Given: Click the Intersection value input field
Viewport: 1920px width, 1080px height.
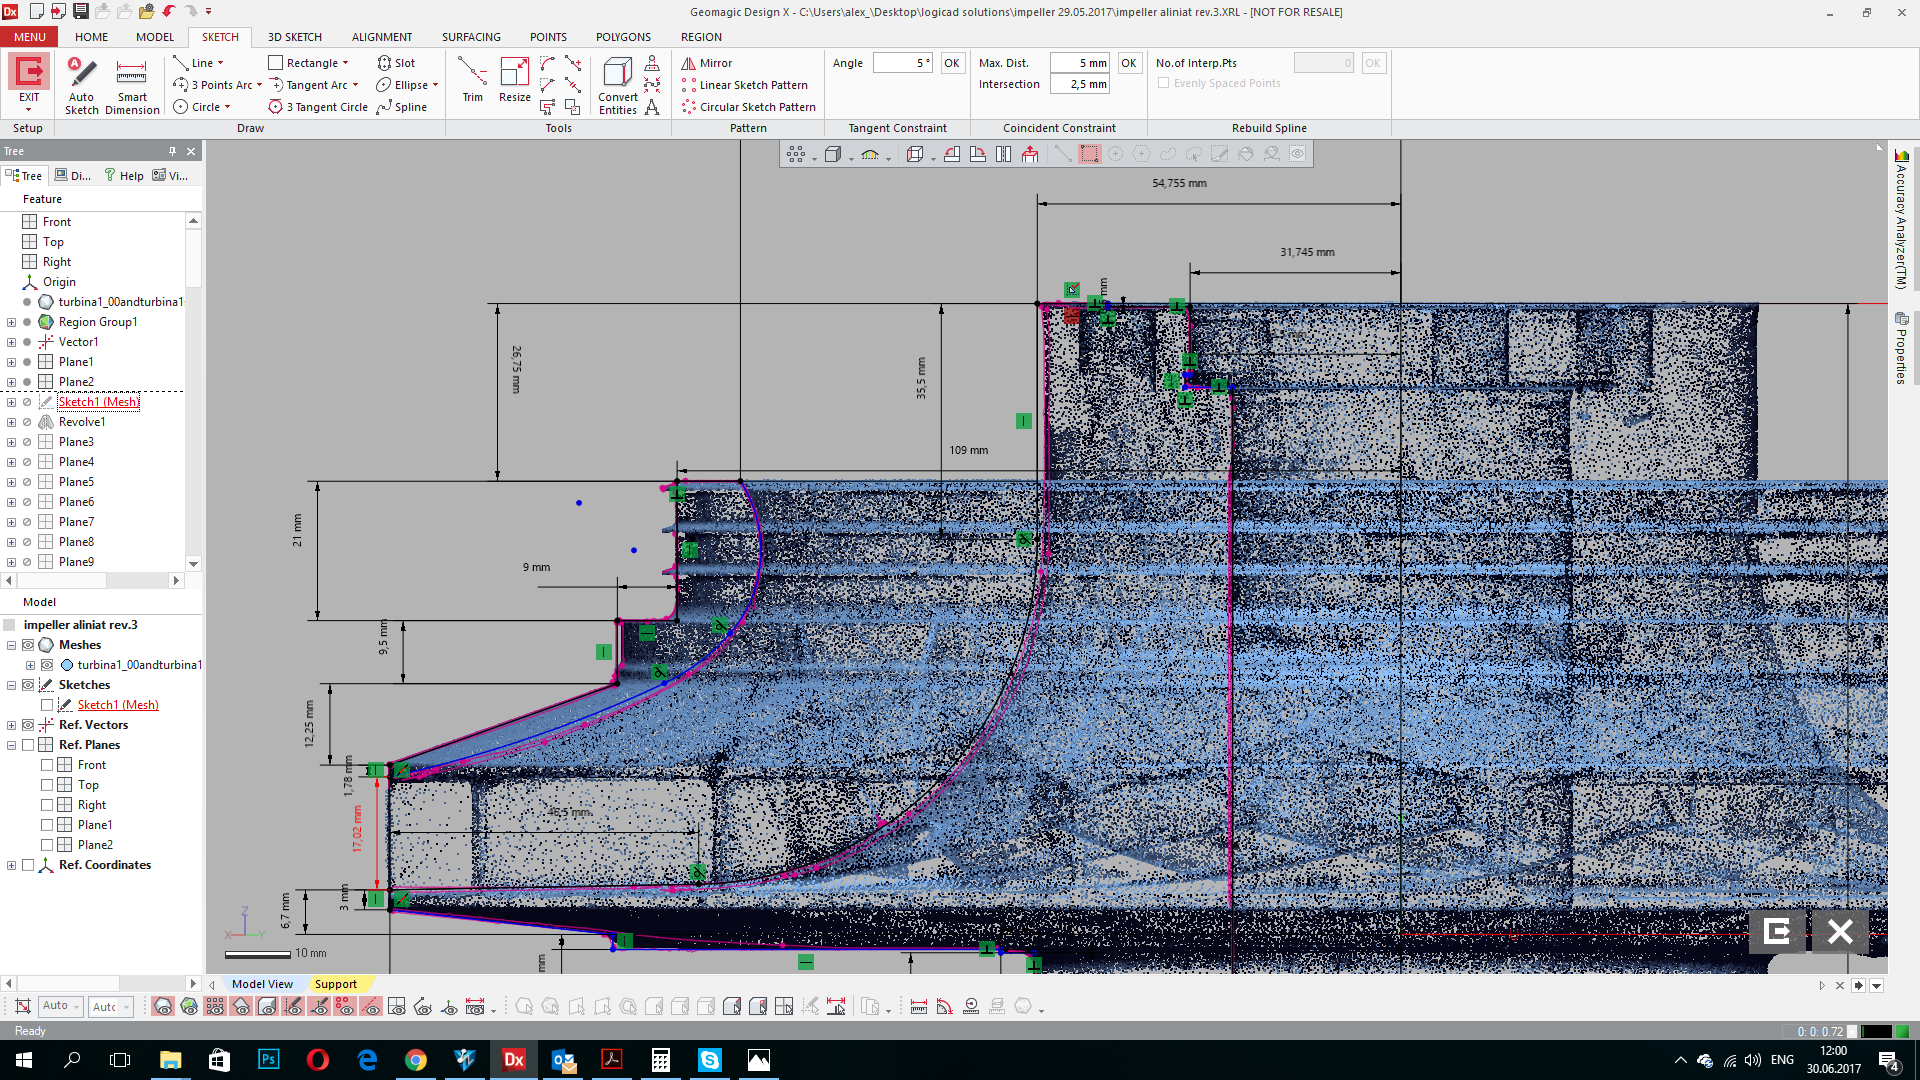Looking at the screenshot, I should pos(1080,85).
